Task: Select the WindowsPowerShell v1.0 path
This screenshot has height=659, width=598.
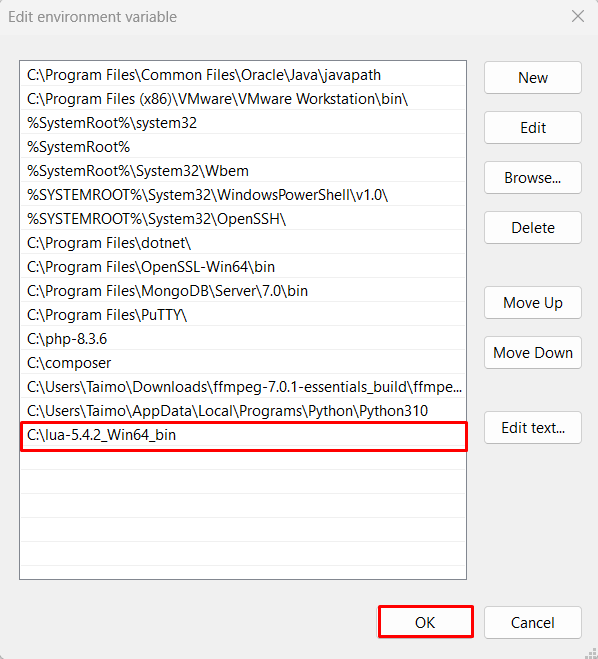Action: tap(243, 195)
